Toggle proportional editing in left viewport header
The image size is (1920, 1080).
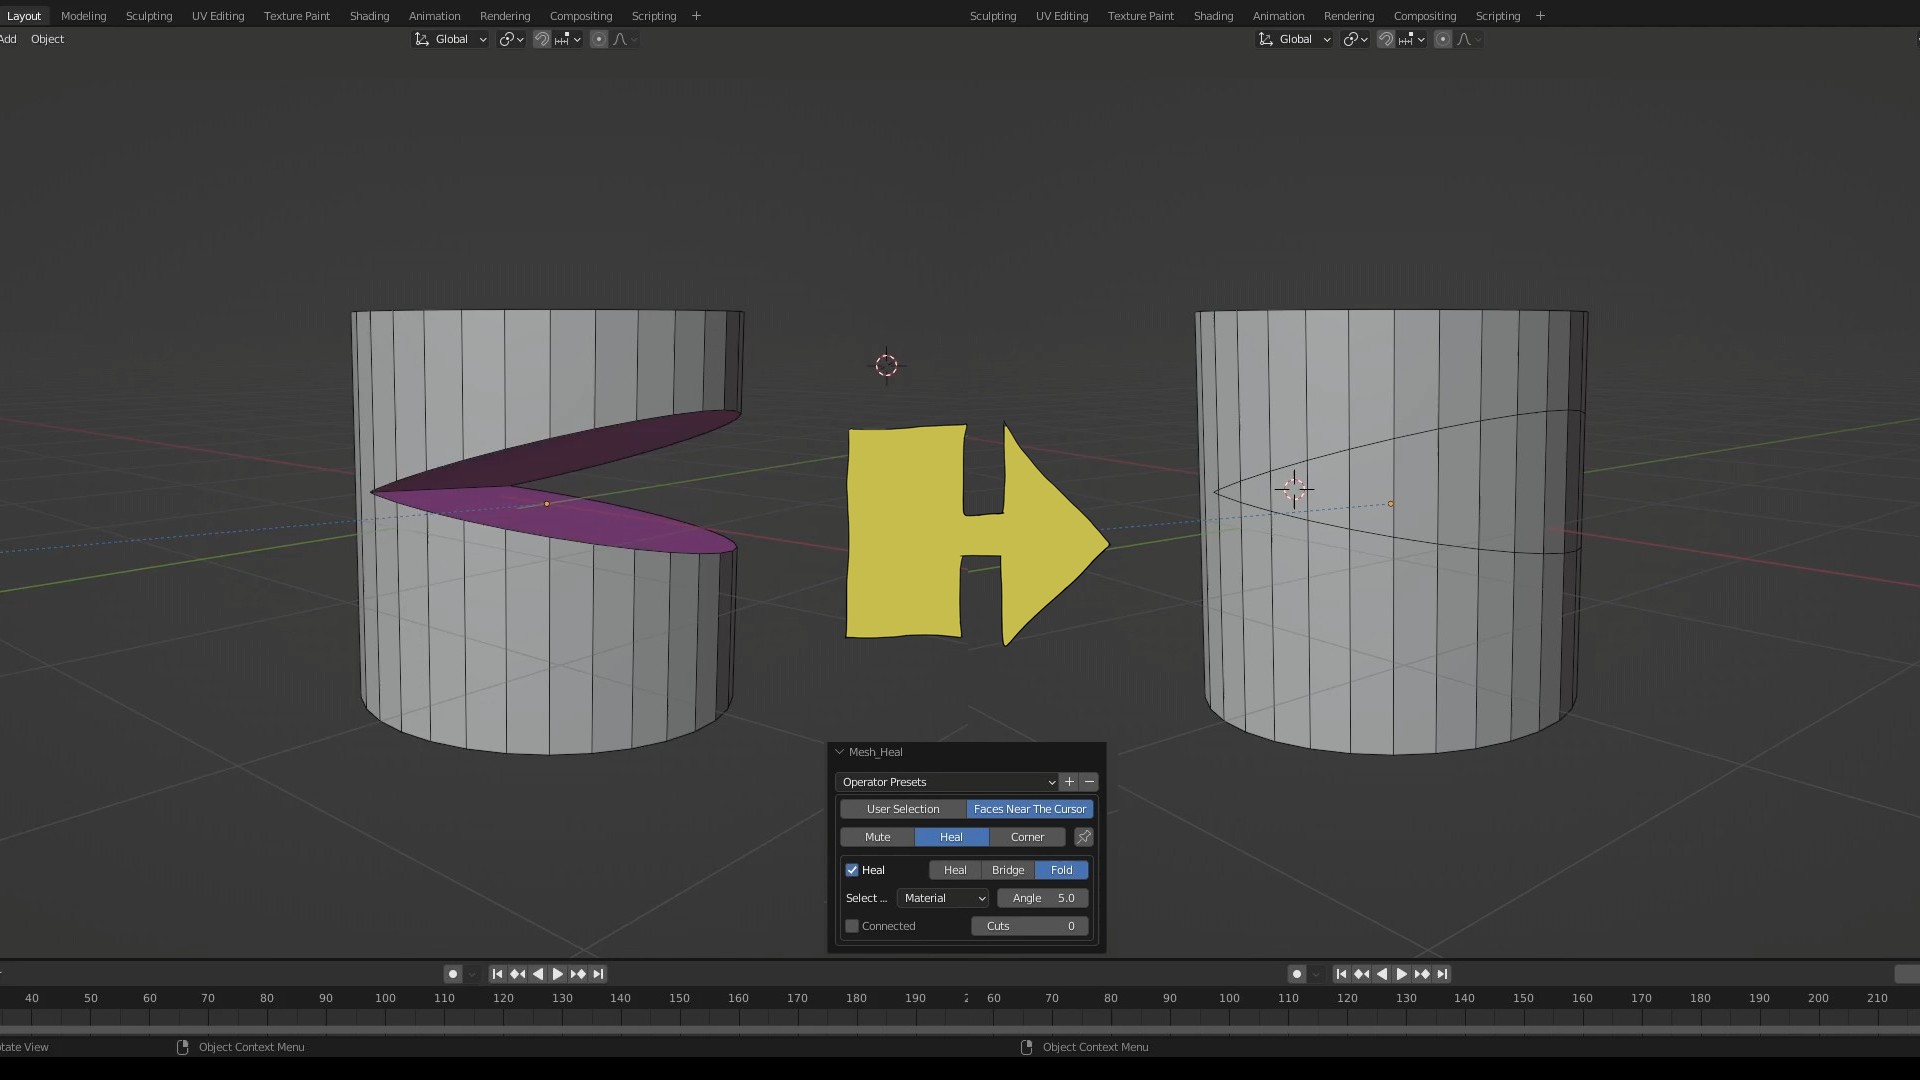[598, 39]
